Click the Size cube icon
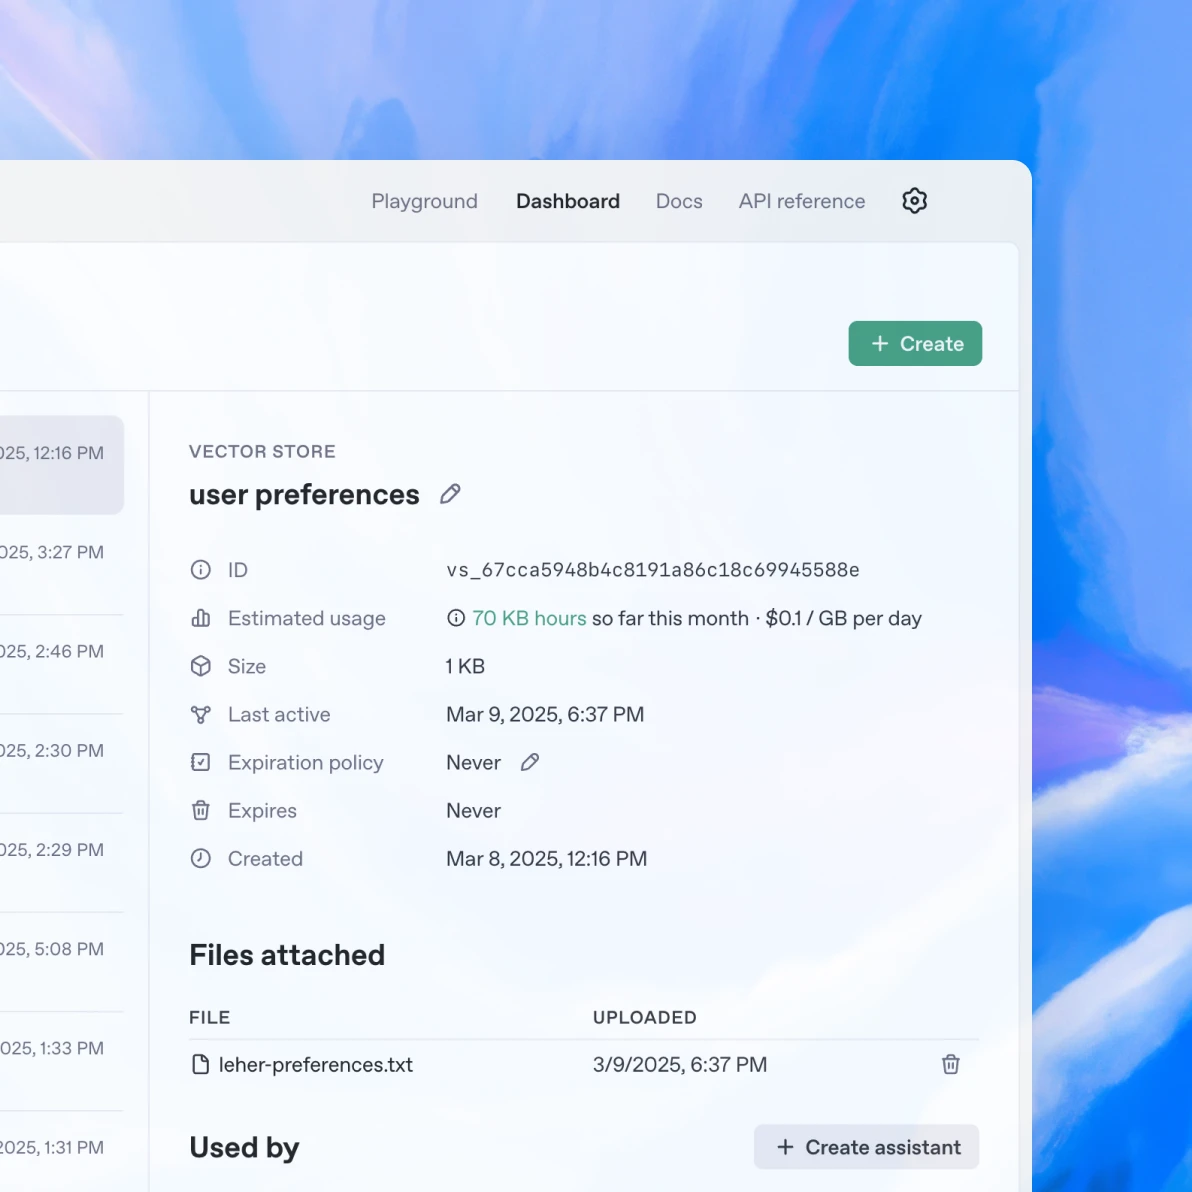 tap(201, 666)
